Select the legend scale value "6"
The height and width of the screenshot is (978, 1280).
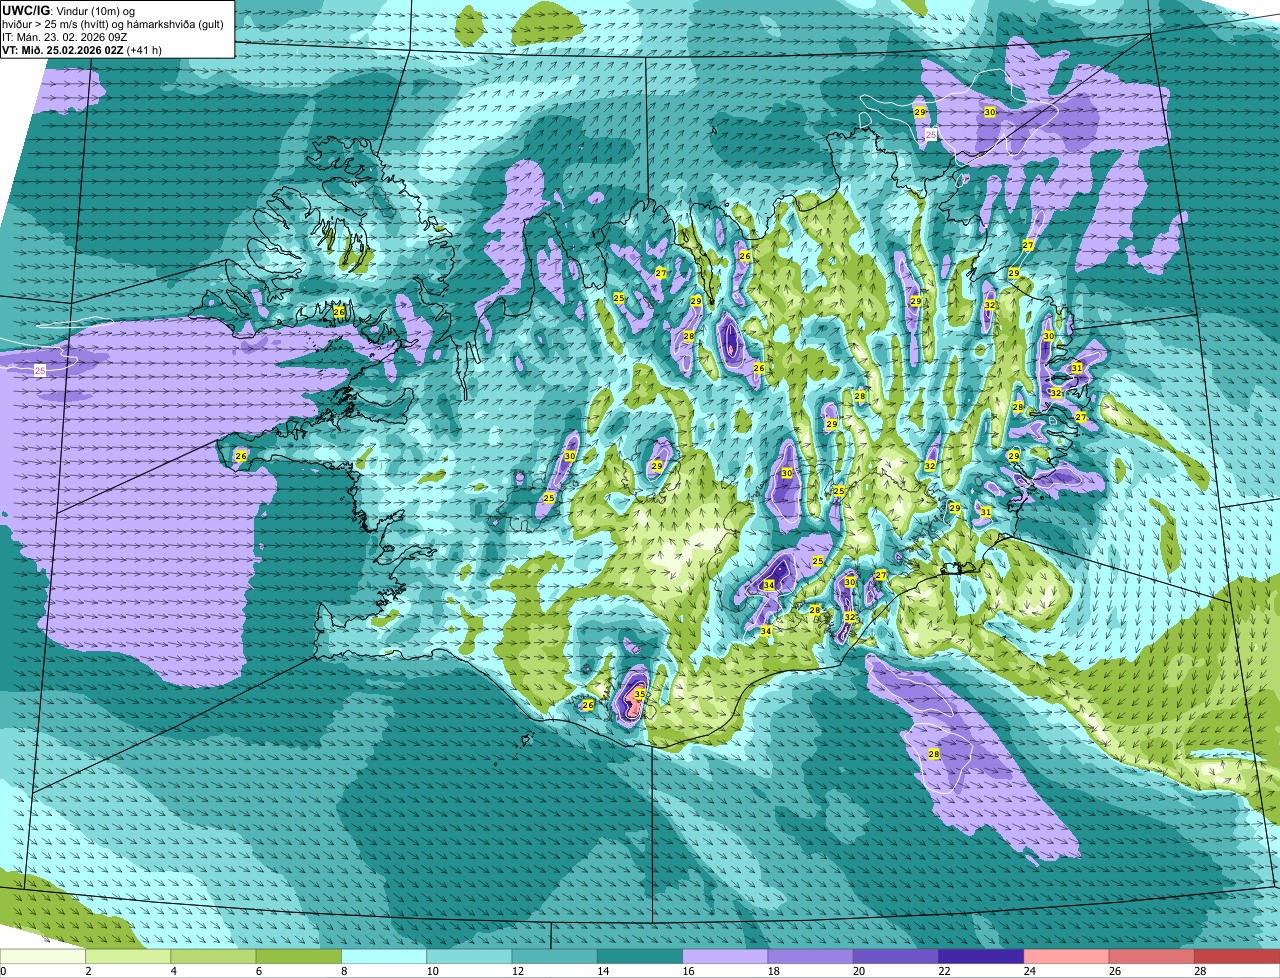[258, 971]
